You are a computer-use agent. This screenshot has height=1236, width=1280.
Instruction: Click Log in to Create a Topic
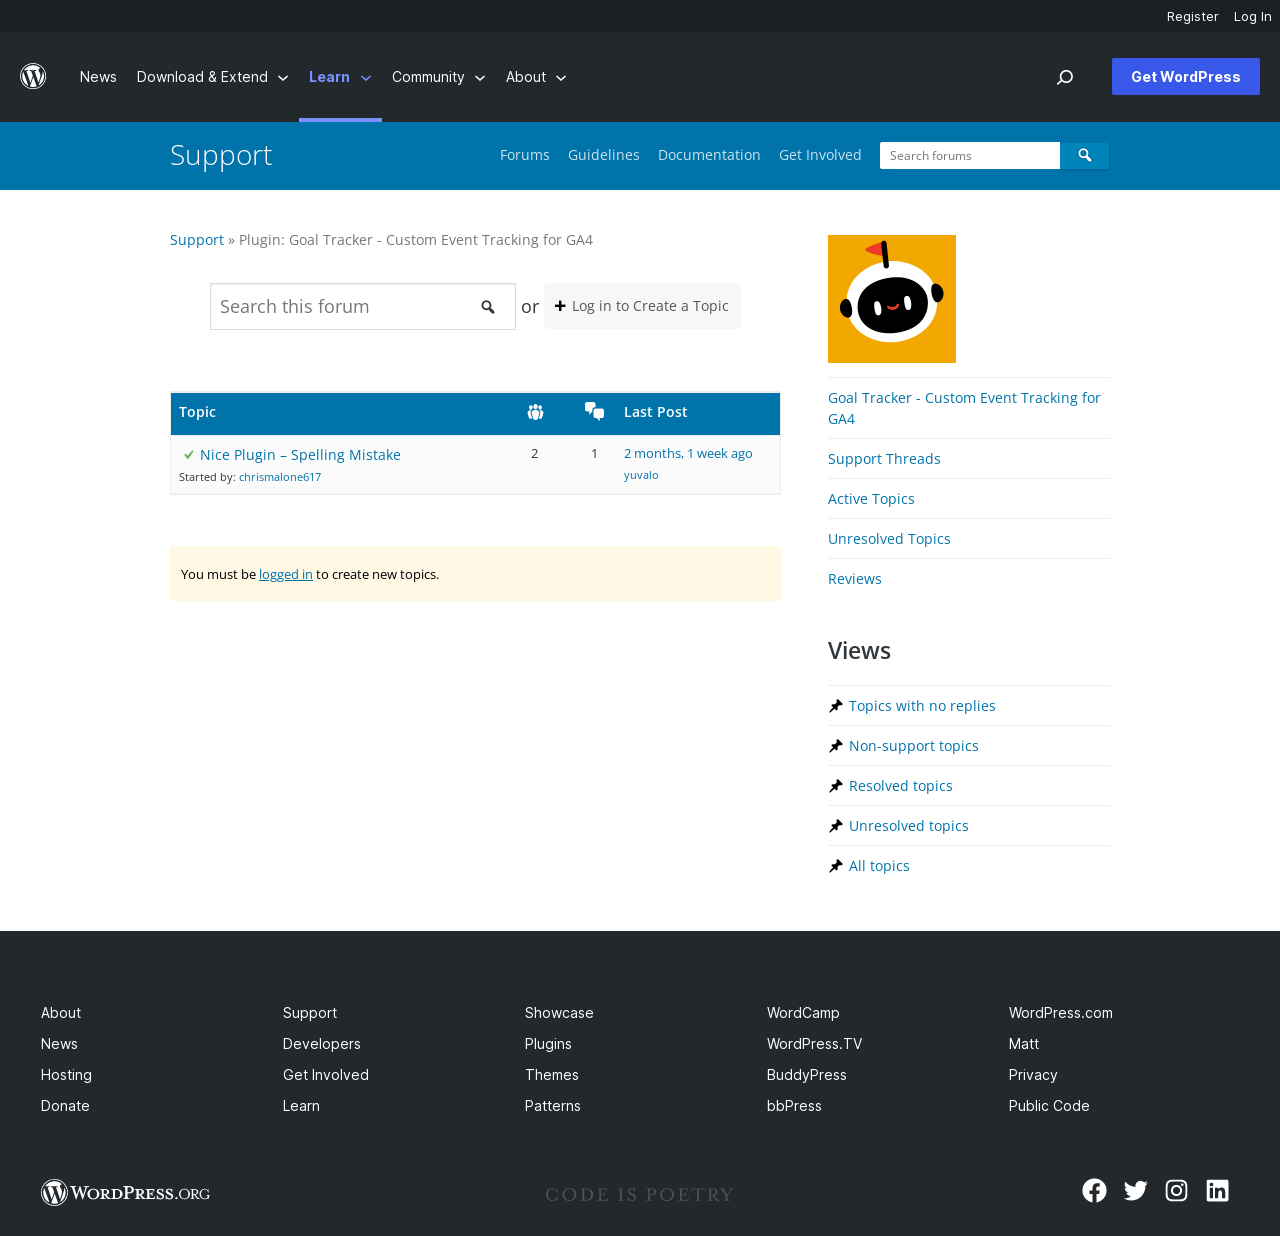[x=642, y=306]
